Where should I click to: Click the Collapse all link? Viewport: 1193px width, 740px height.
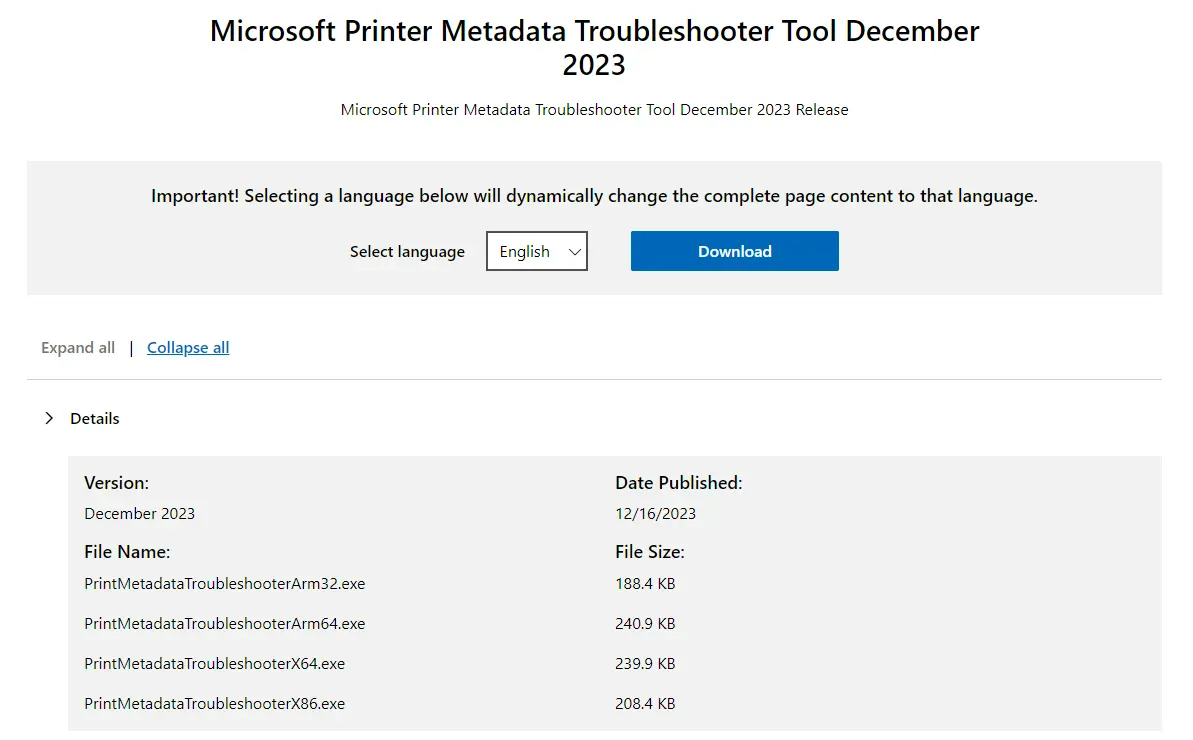pyautogui.click(x=188, y=348)
